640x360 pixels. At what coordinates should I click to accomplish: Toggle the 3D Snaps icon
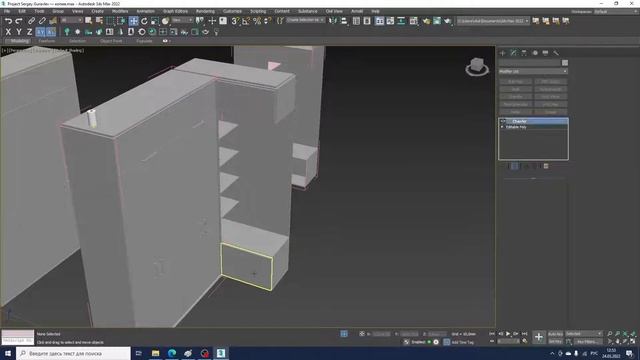236,21
